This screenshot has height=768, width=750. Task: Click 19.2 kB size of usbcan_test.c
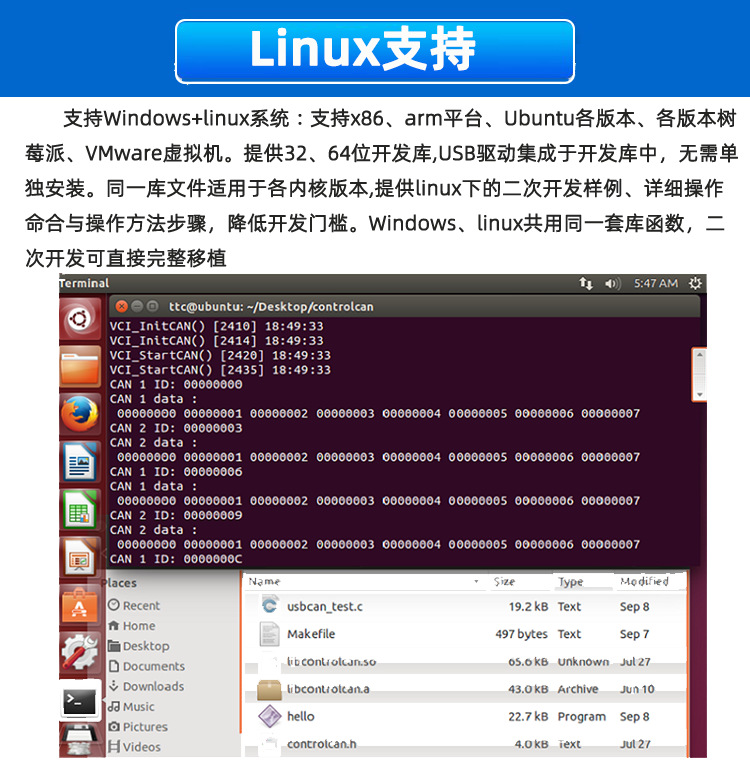pos(528,606)
